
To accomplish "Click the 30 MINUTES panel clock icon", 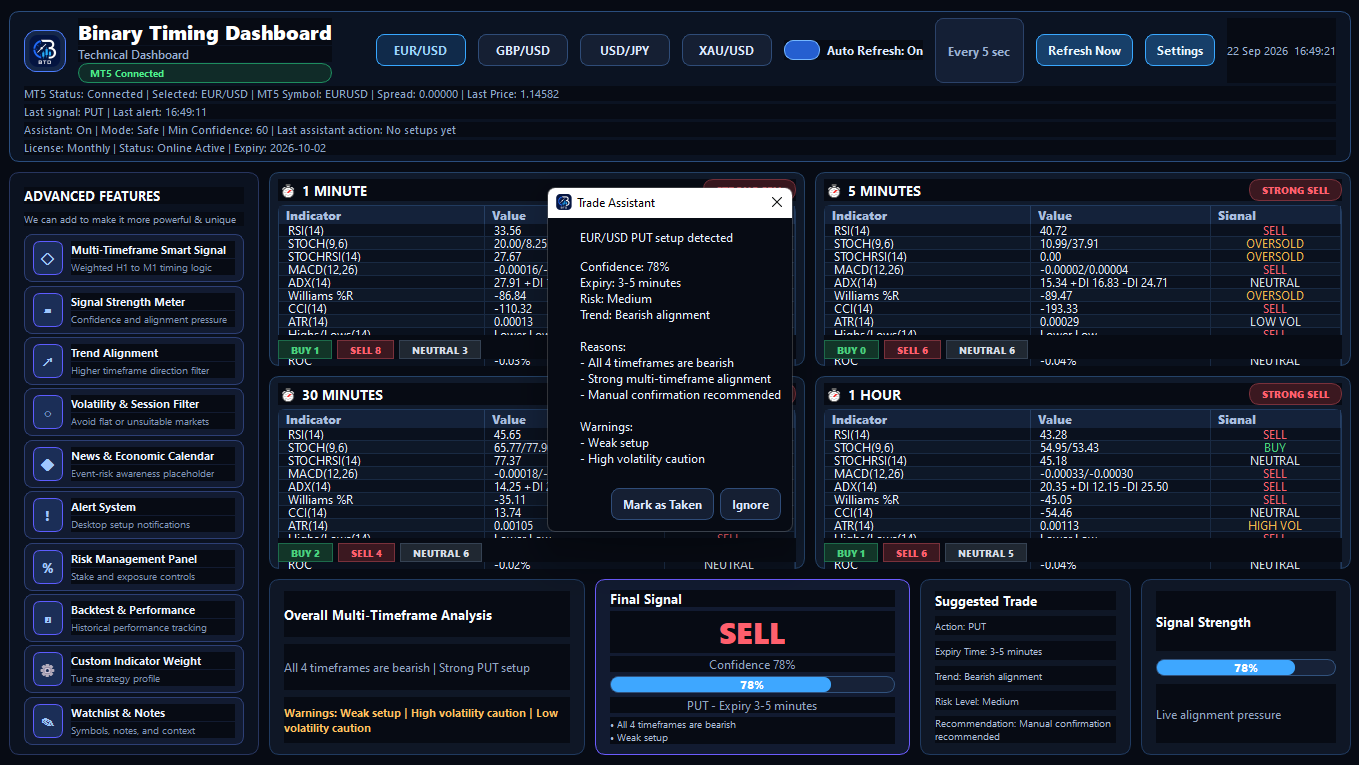I will tap(288, 395).
